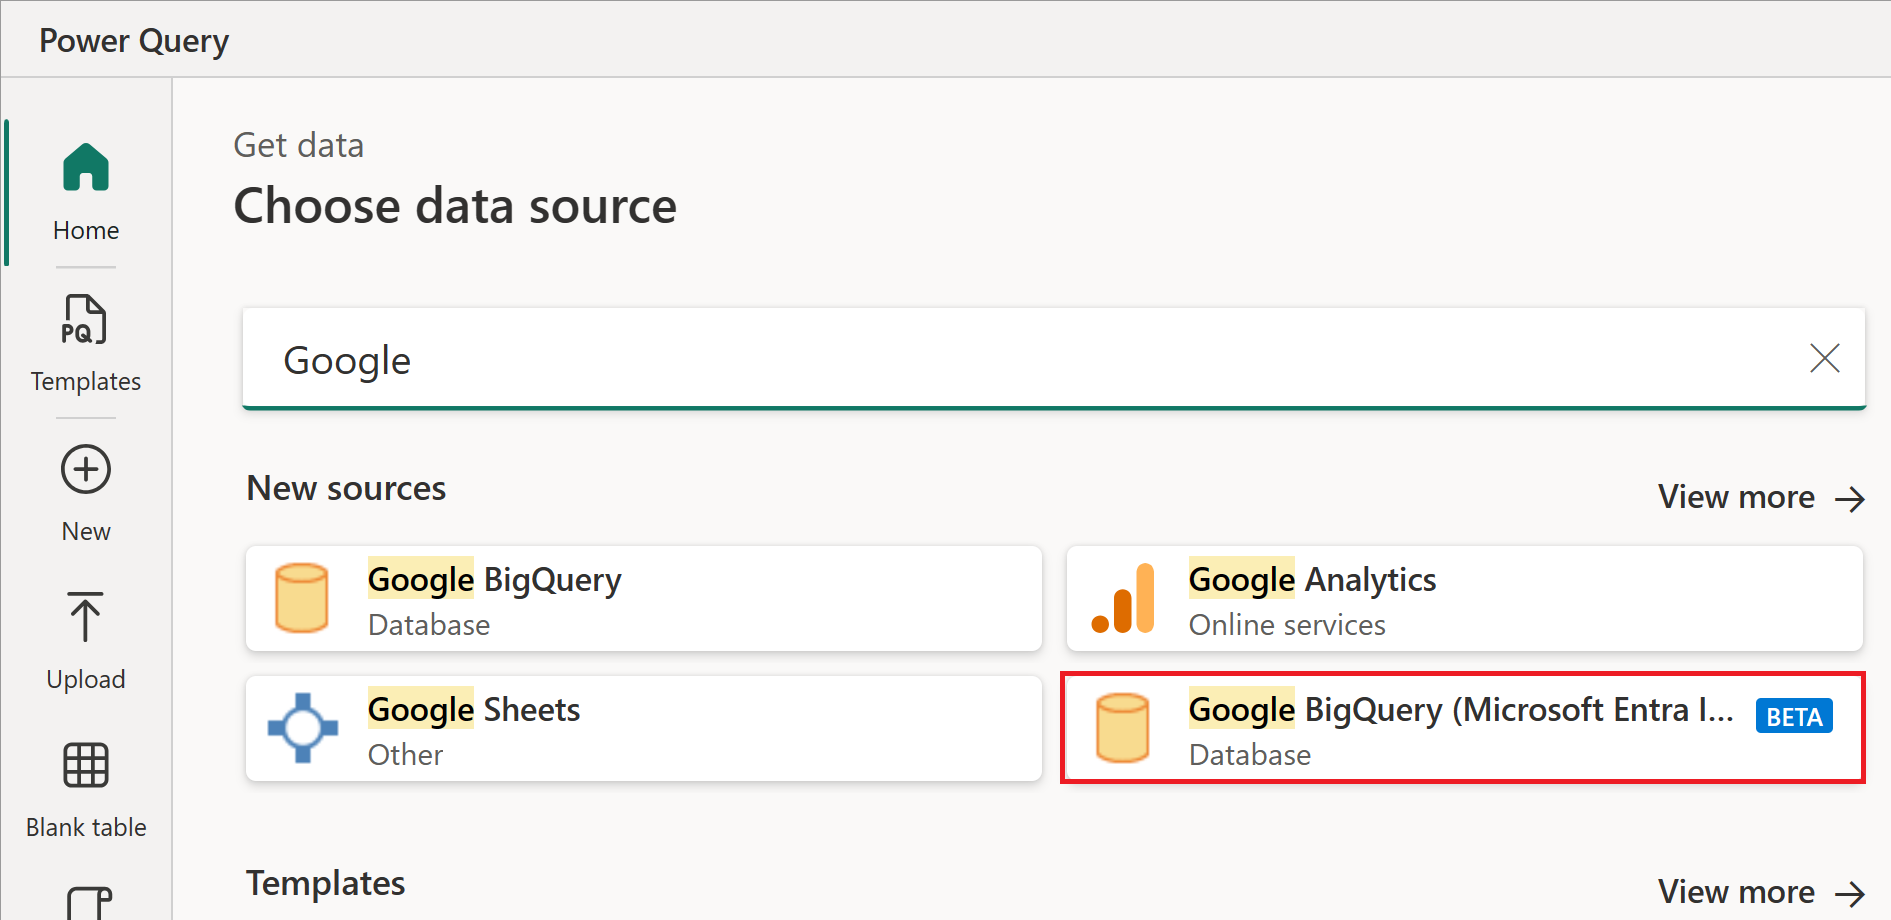The width and height of the screenshot is (1891, 920).
Task: Select the Google Sheets connector icon
Action: tap(303, 728)
